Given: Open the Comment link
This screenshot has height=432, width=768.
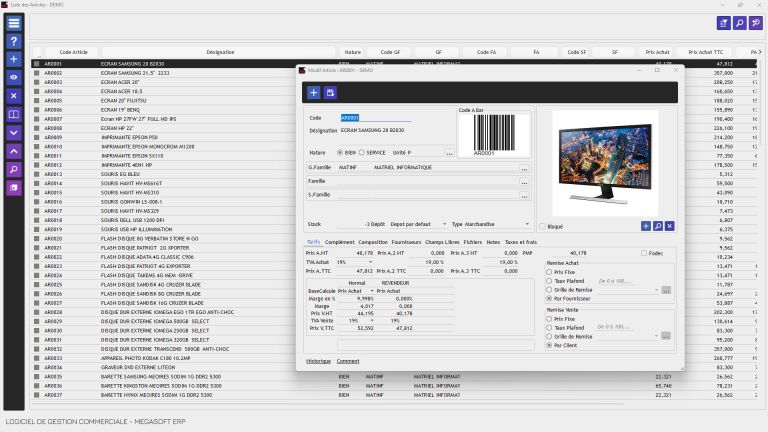Looking at the screenshot, I should [348, 361].
